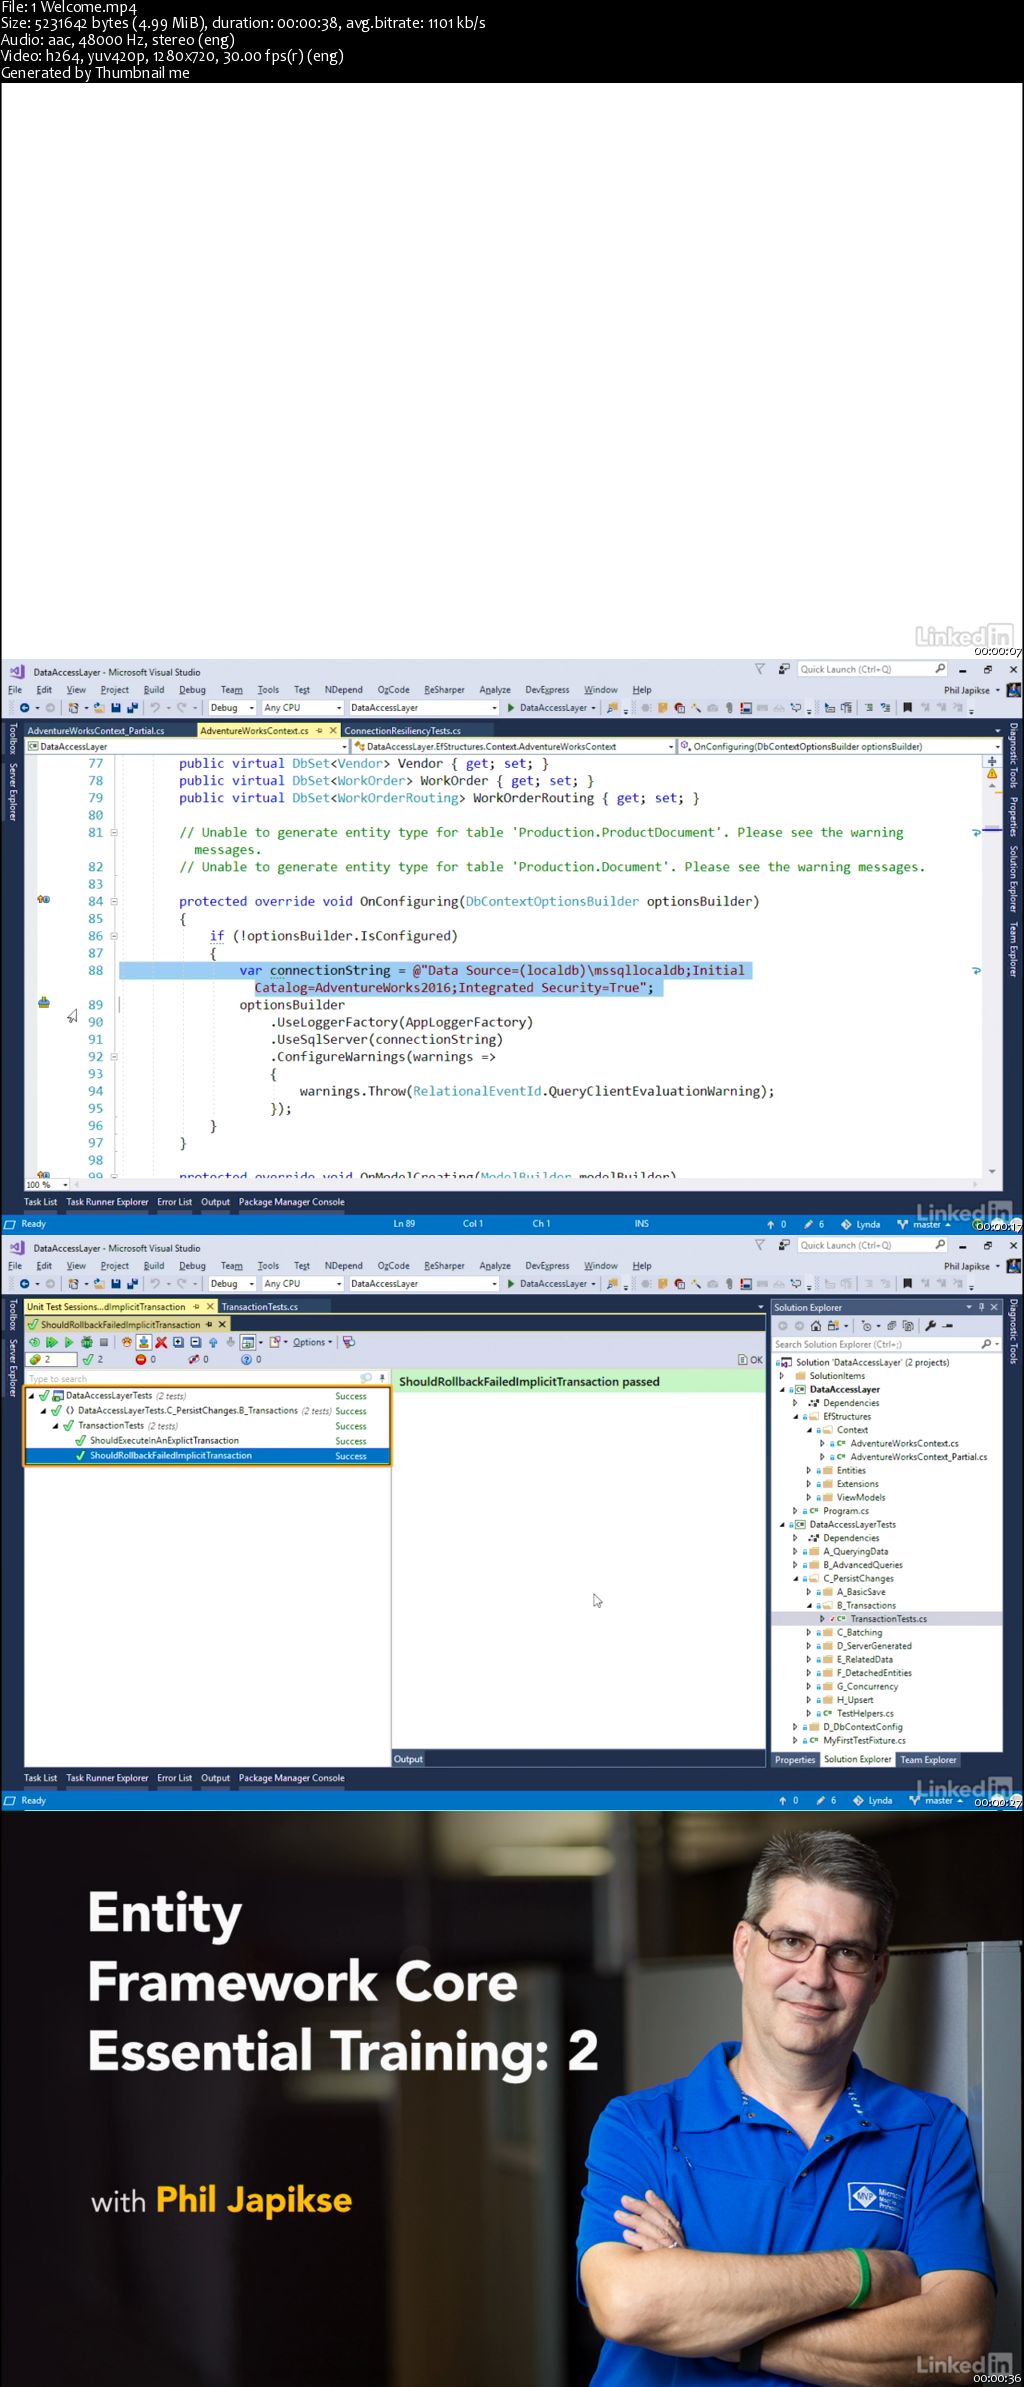
Task: Open Pending Changes Filter clock icon in Solution Explorer
Action: point(866,1325)
